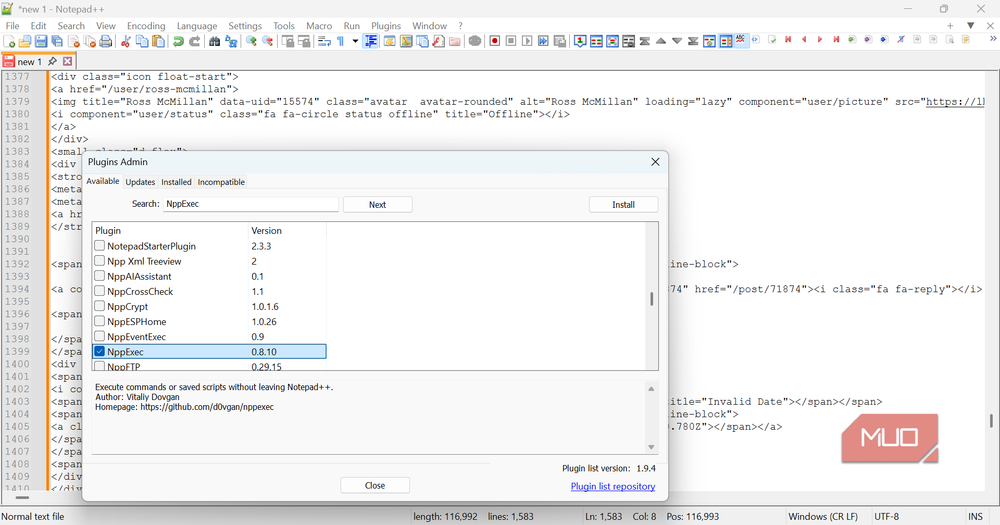Screen dimensions: 1000x525
Task: Check the NppFTP checkbox
Action: [x=99, y=366]
